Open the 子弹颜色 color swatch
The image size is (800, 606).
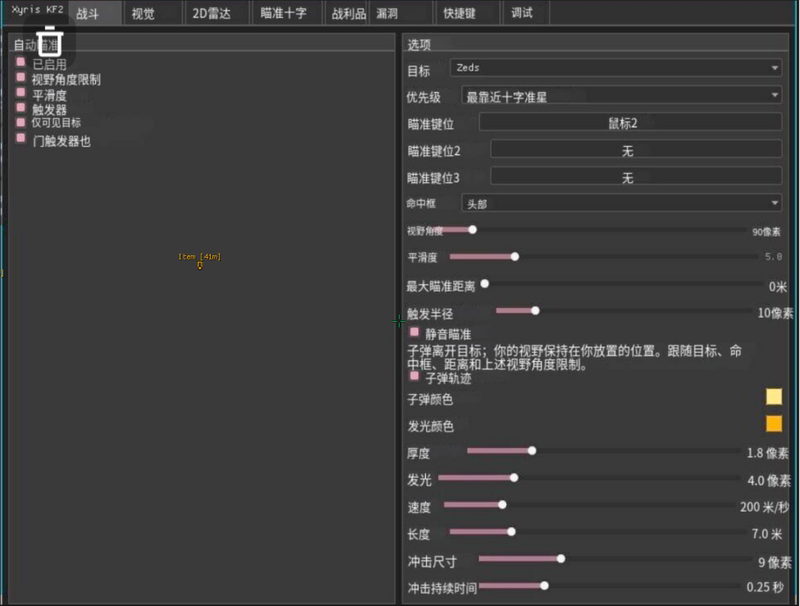click(x=774, y=397)
